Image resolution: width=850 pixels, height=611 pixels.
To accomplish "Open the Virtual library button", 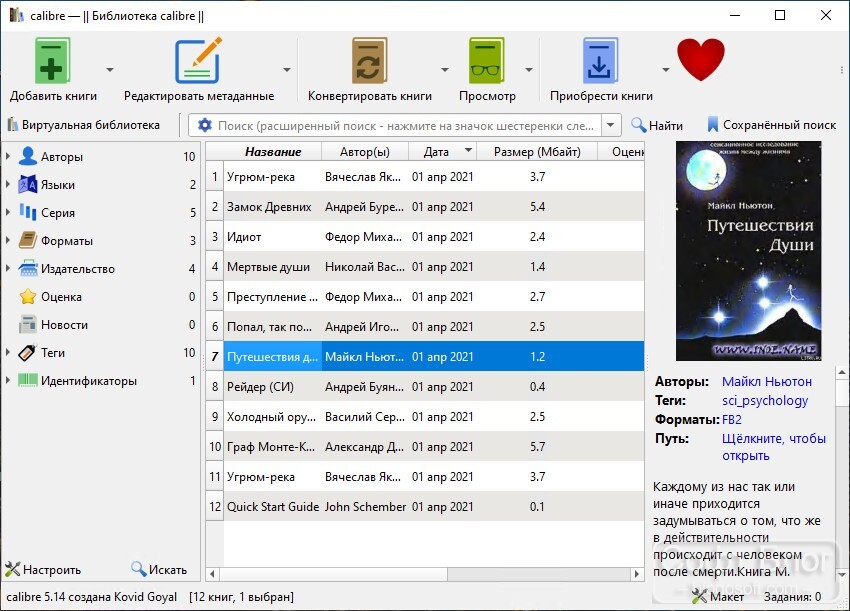I will [83, 125].
